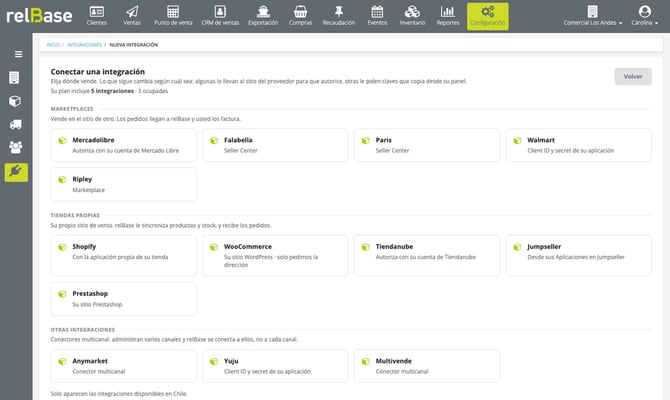Open the sidebar truck icon
Image resolution: width=670 pixels, height=400 pixels.
pos(15,124)
